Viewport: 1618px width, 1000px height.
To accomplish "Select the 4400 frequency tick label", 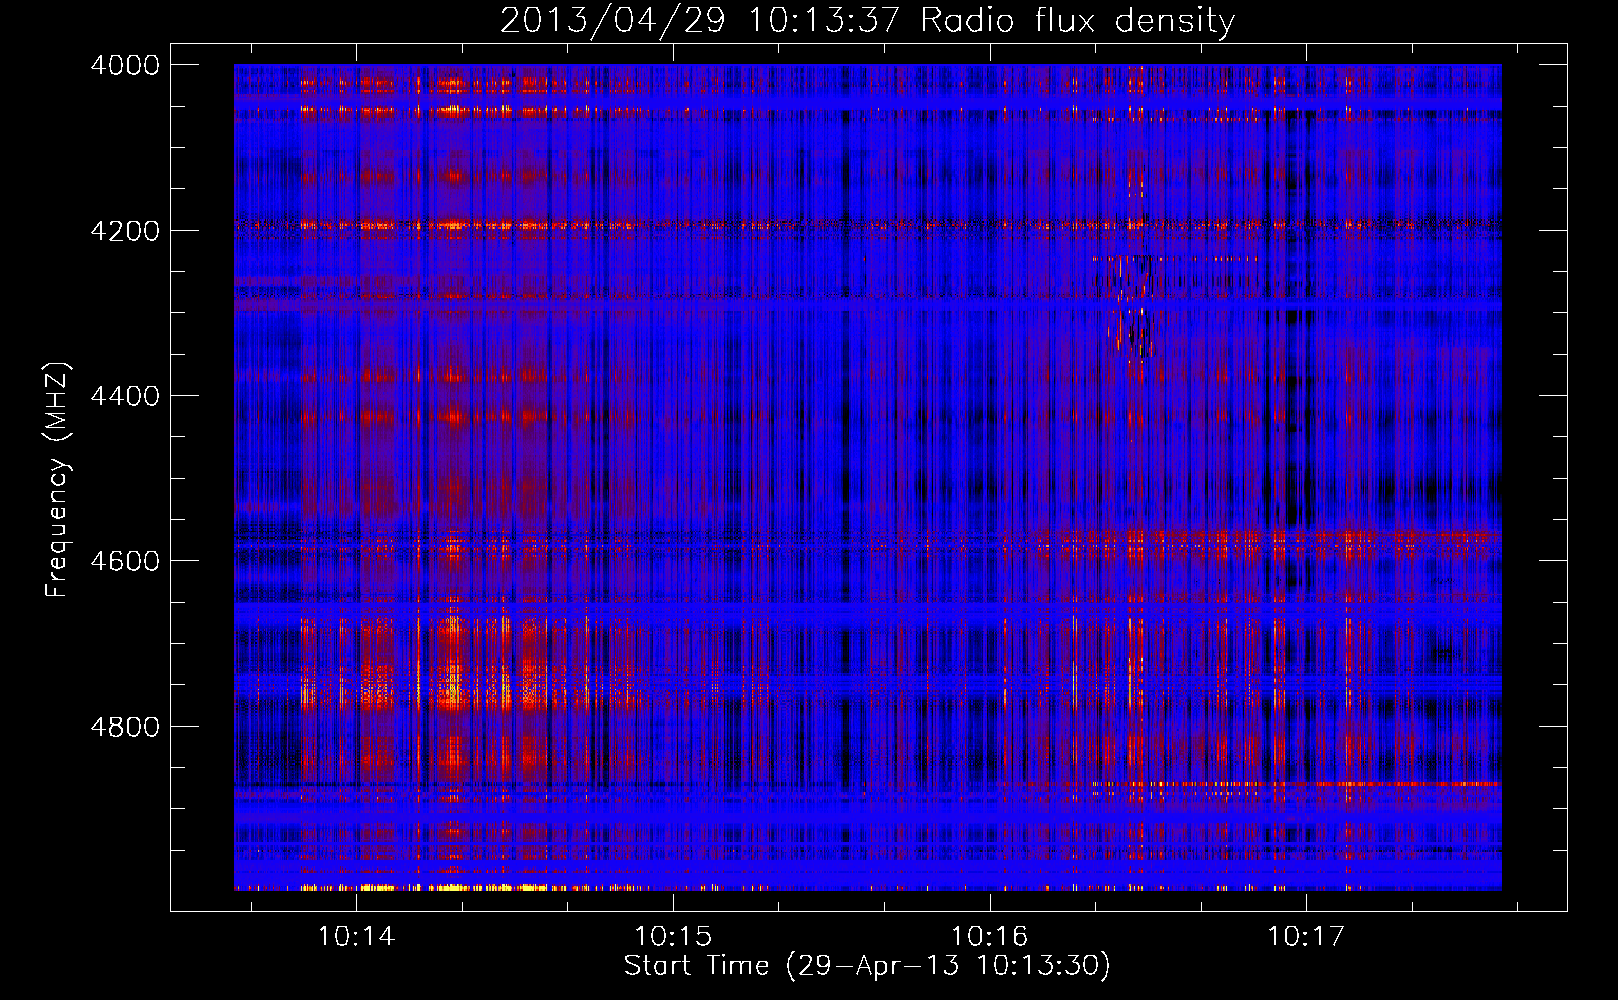I will (x=125, y=396).
